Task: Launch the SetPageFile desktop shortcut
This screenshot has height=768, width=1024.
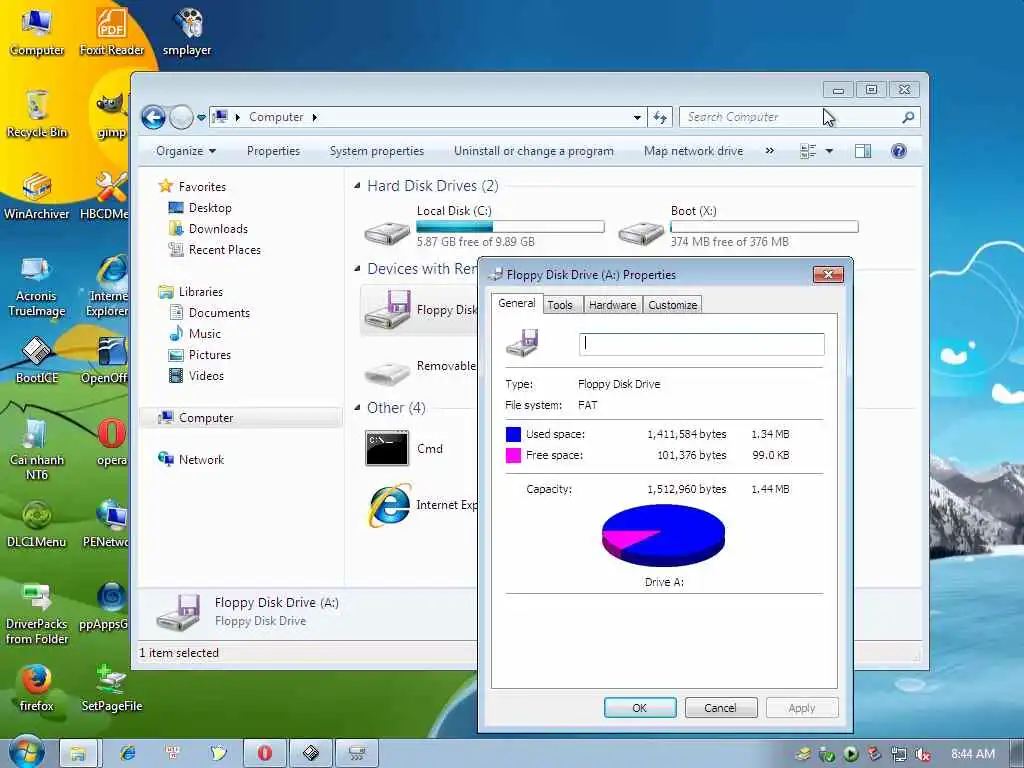Action: point(112,688)
